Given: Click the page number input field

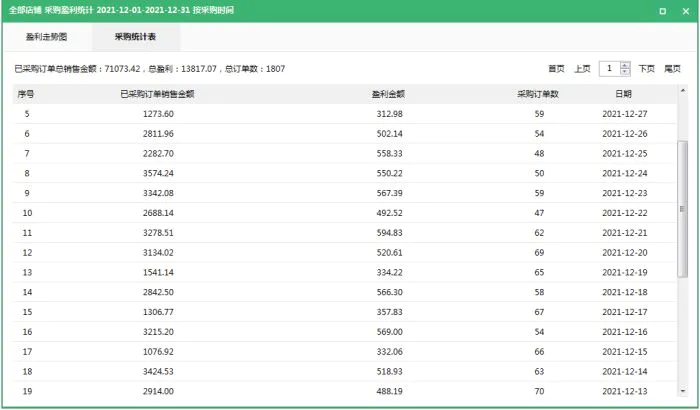Looking at the screenshot, I should coord(609,69).
